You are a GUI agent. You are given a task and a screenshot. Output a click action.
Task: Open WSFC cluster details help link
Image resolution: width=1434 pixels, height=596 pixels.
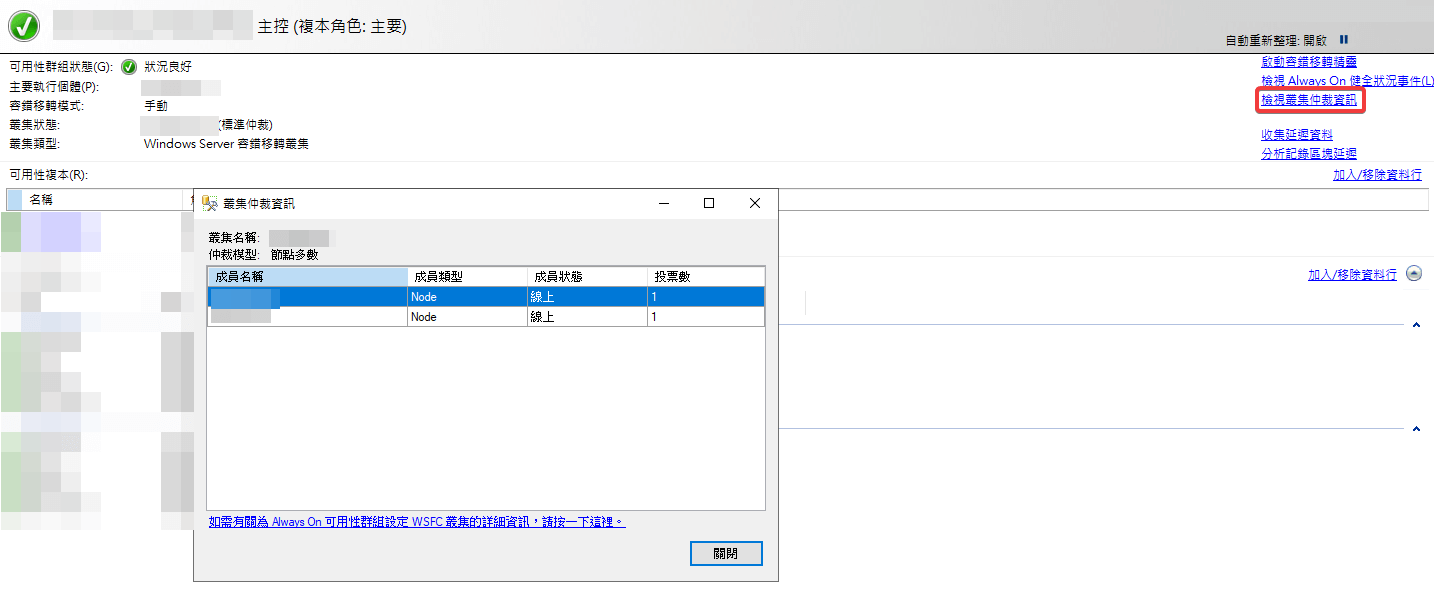416,522
